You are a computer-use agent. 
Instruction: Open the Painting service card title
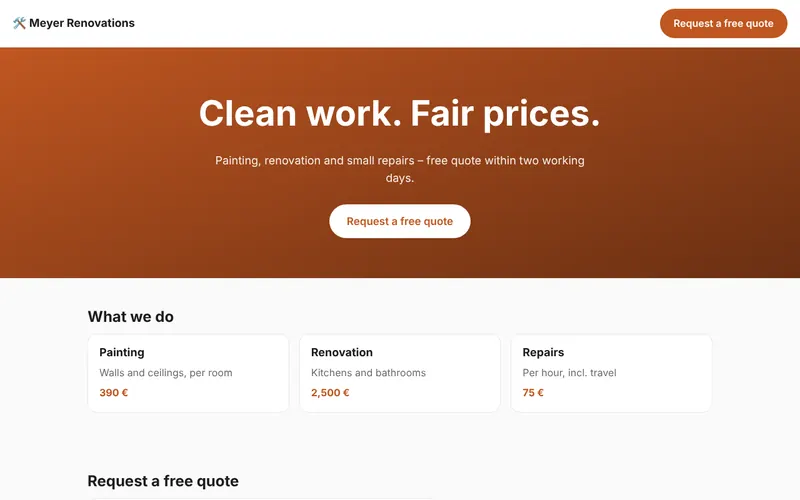(x=122, y=353)
